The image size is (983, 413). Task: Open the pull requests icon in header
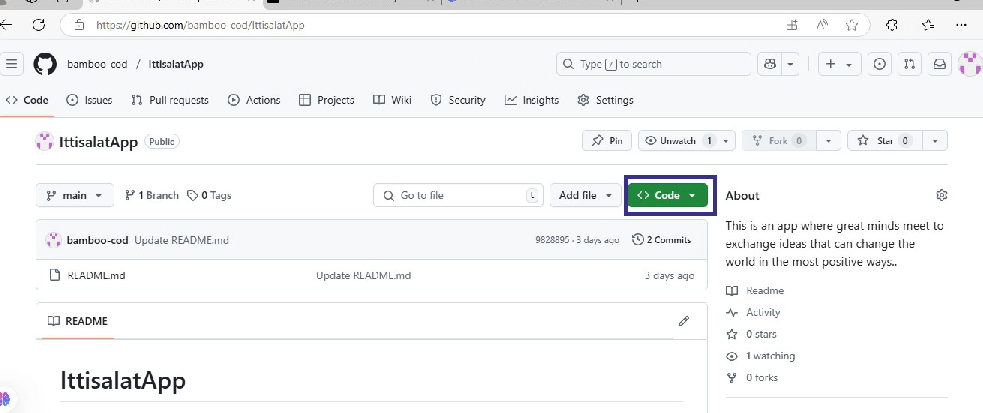[910, 64]
